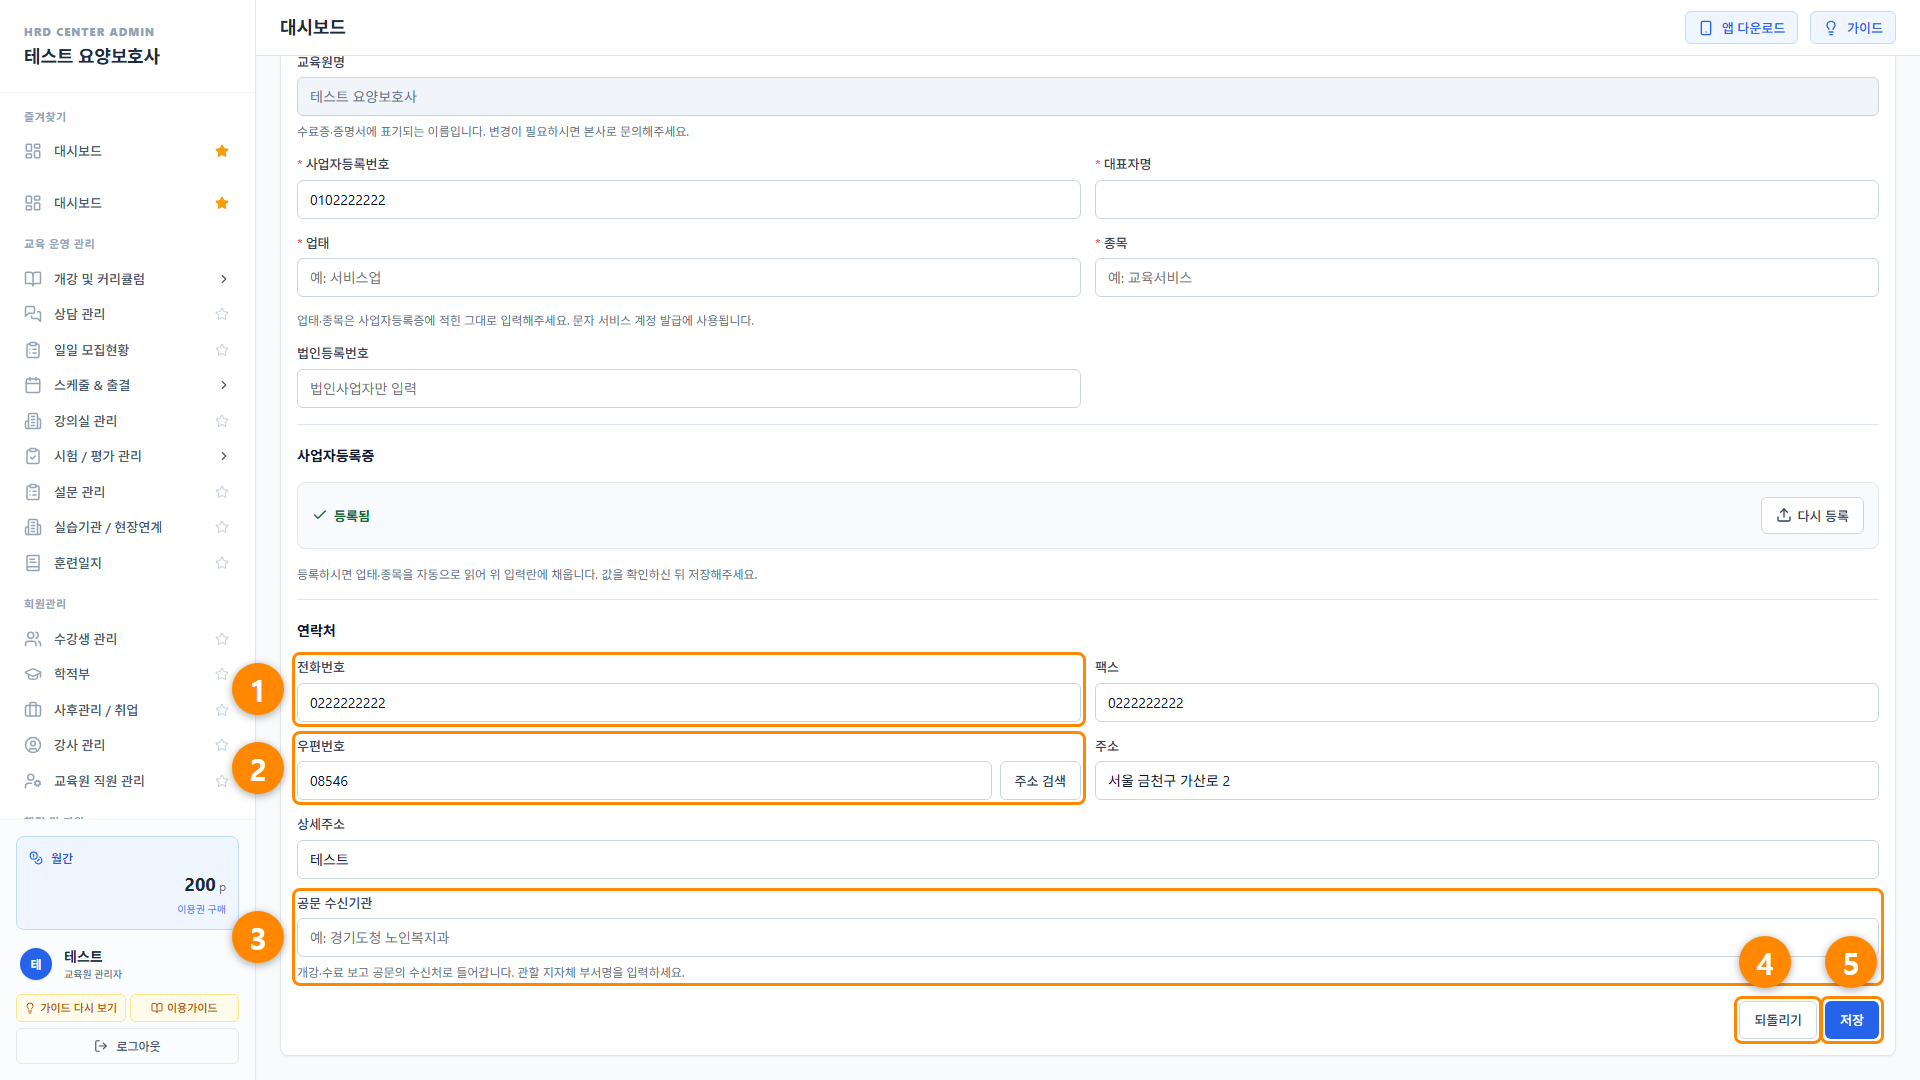Click the 대표자명 input field

[1486, 200]
